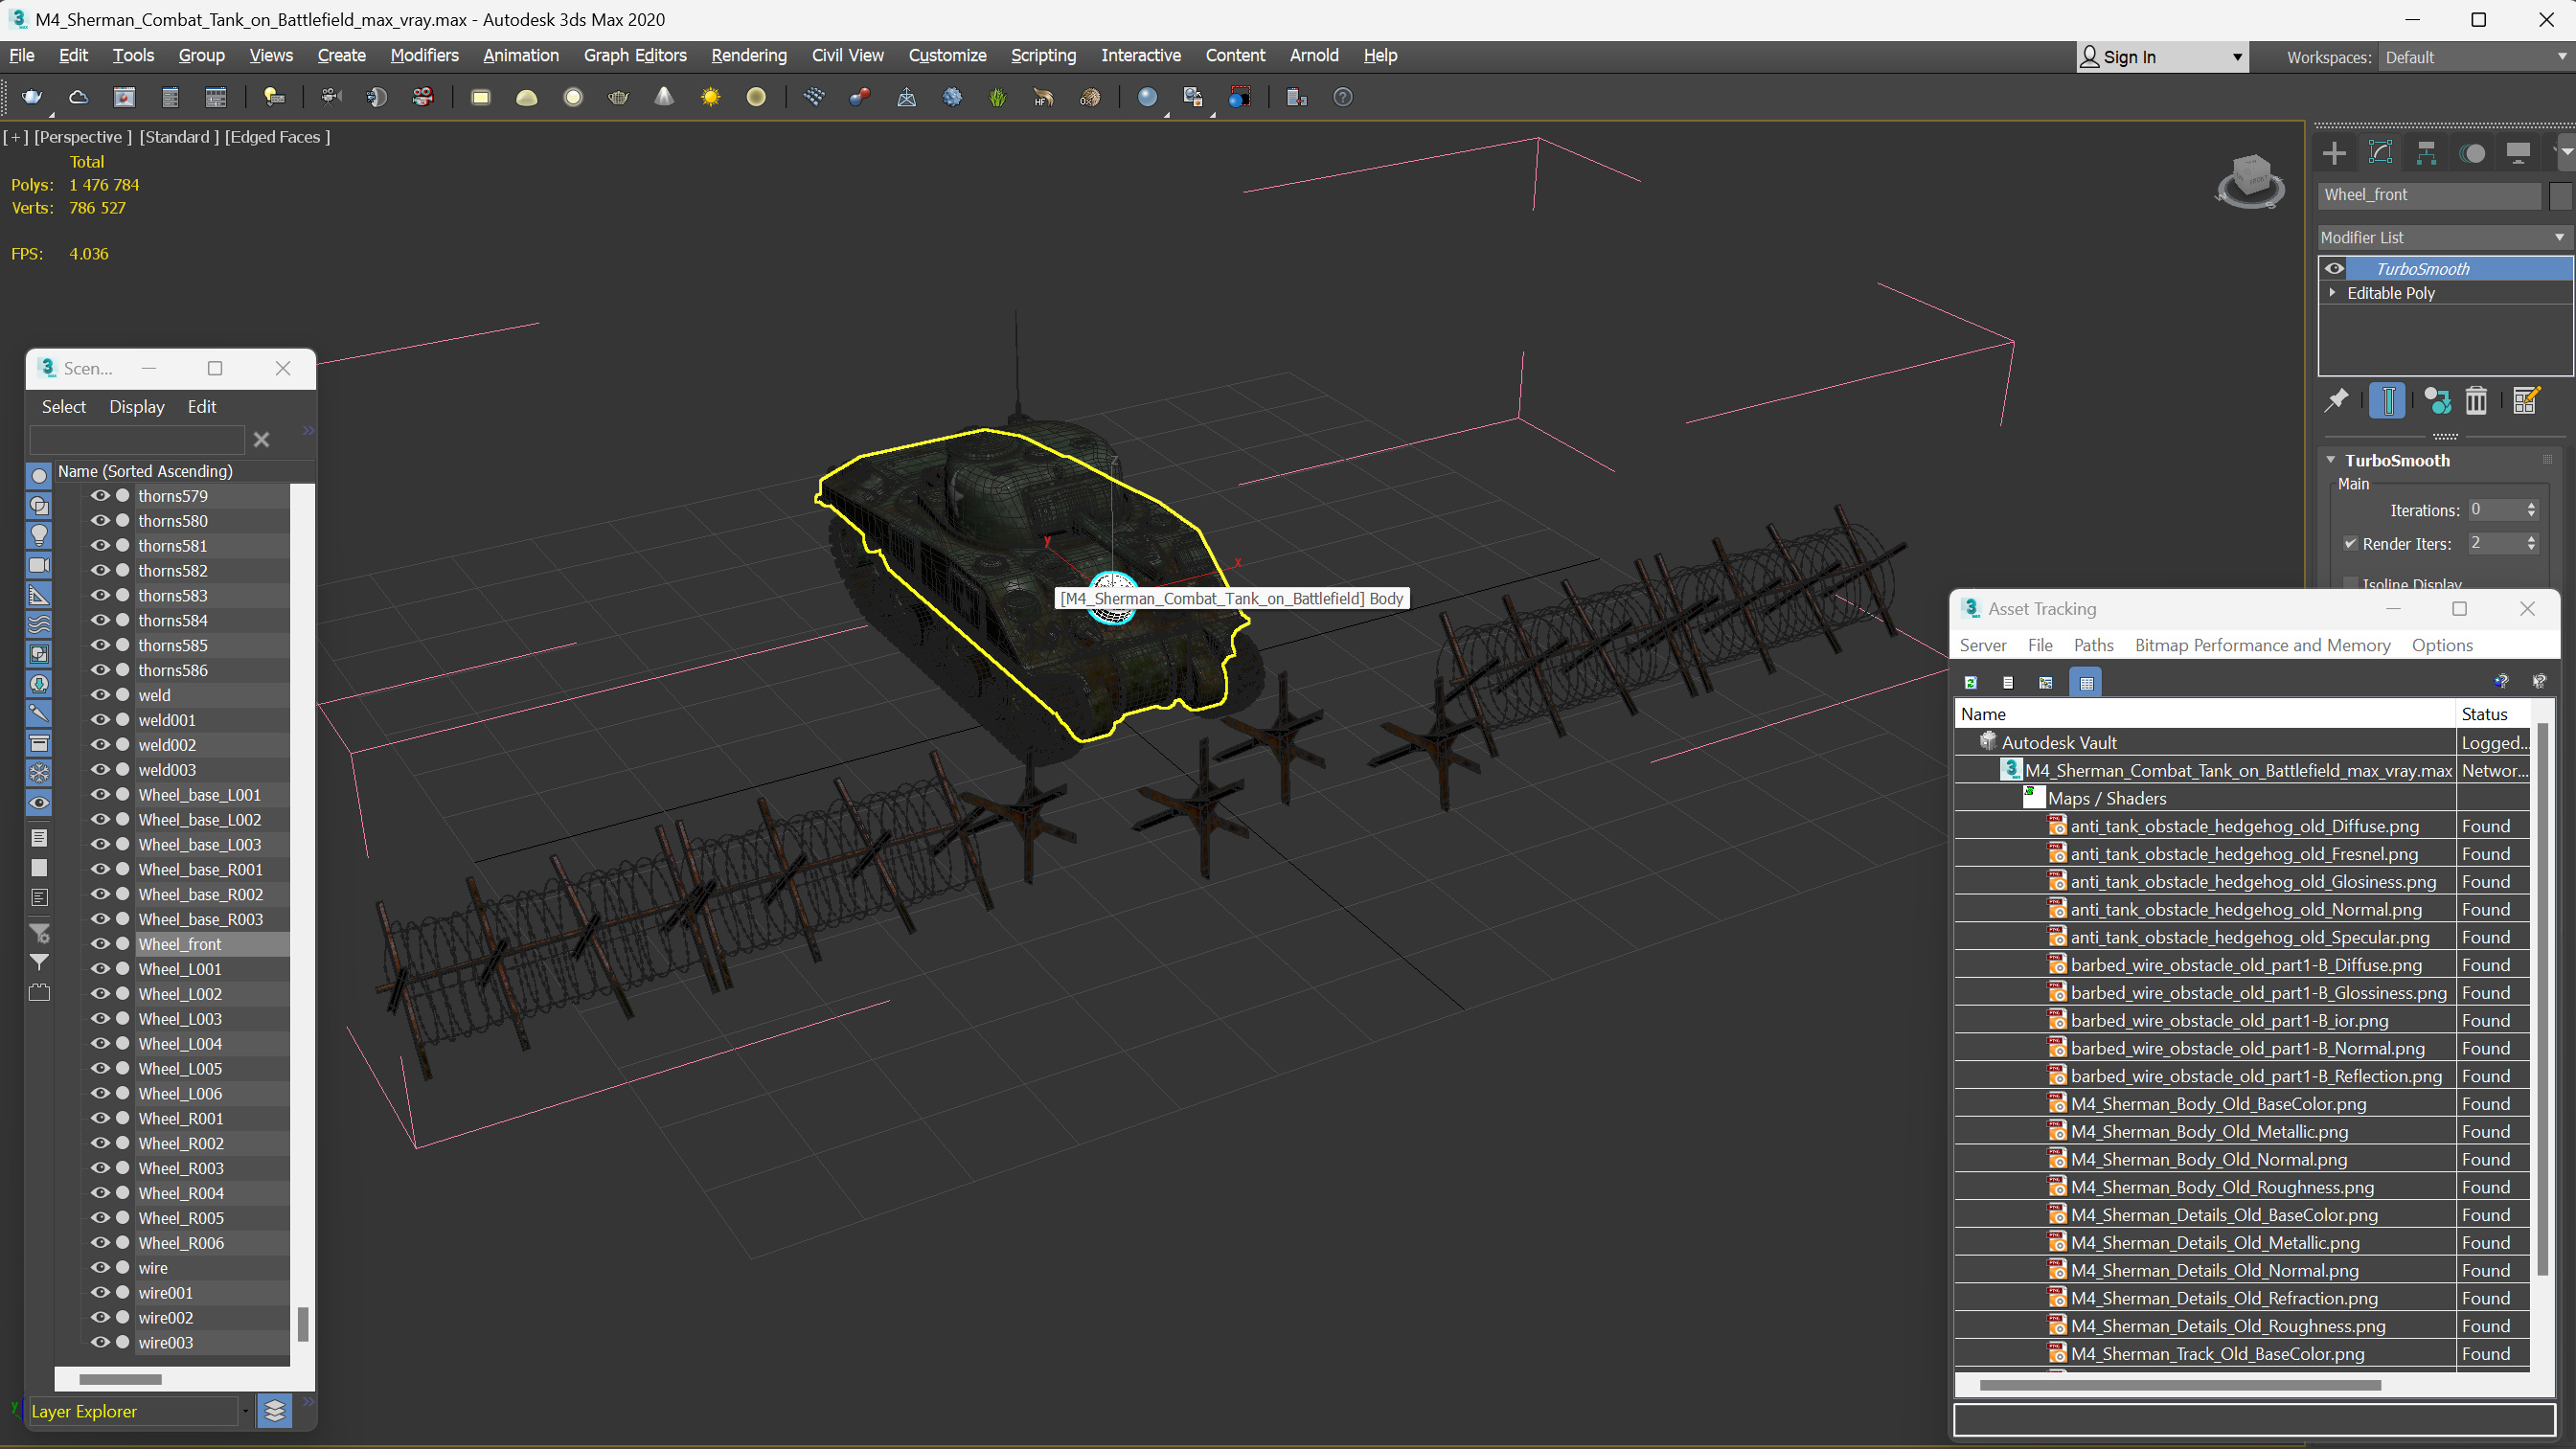Toggle visibility eye of Wheel_front

coord(100,943)
